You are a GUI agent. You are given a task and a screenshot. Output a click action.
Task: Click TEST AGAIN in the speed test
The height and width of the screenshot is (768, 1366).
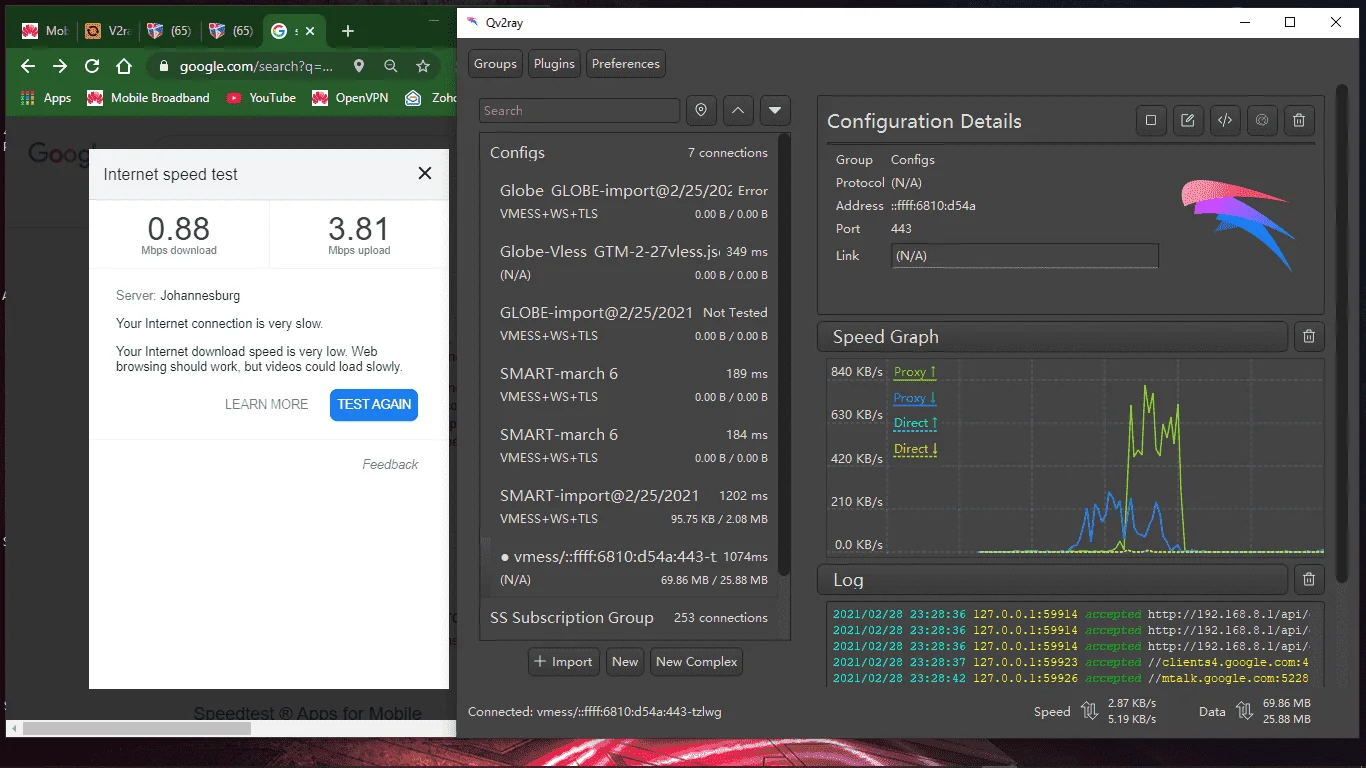(x=374, y=404)
